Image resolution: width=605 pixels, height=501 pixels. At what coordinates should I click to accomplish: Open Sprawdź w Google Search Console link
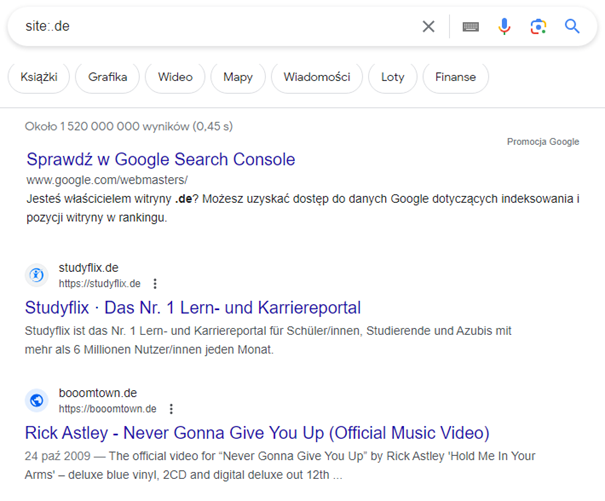[x=161, y=159]
